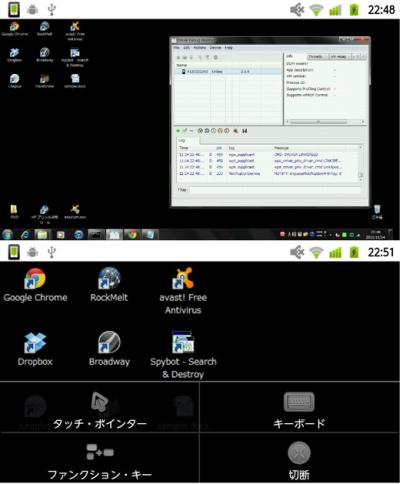Select the debug (D) log level icon
Viewport: 400px width, 484px height.
click(x=207, y=131)
